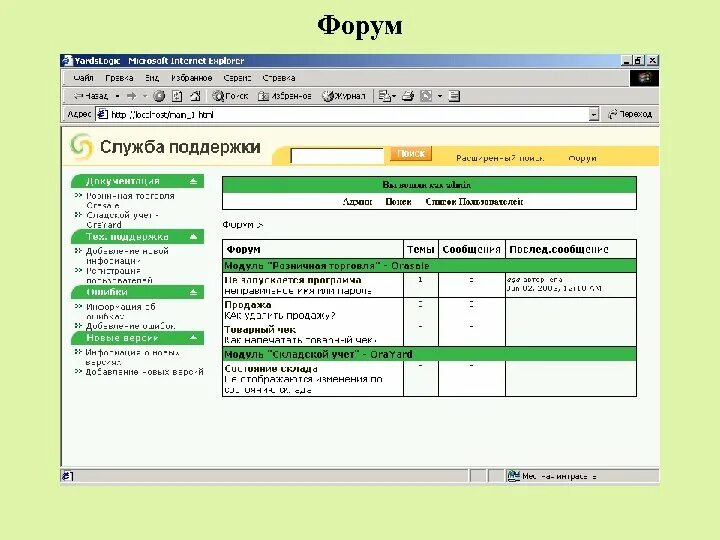The image size is (720, 540).
Task: Open the Журнал history toolbar button
Action: pos(344,96)
